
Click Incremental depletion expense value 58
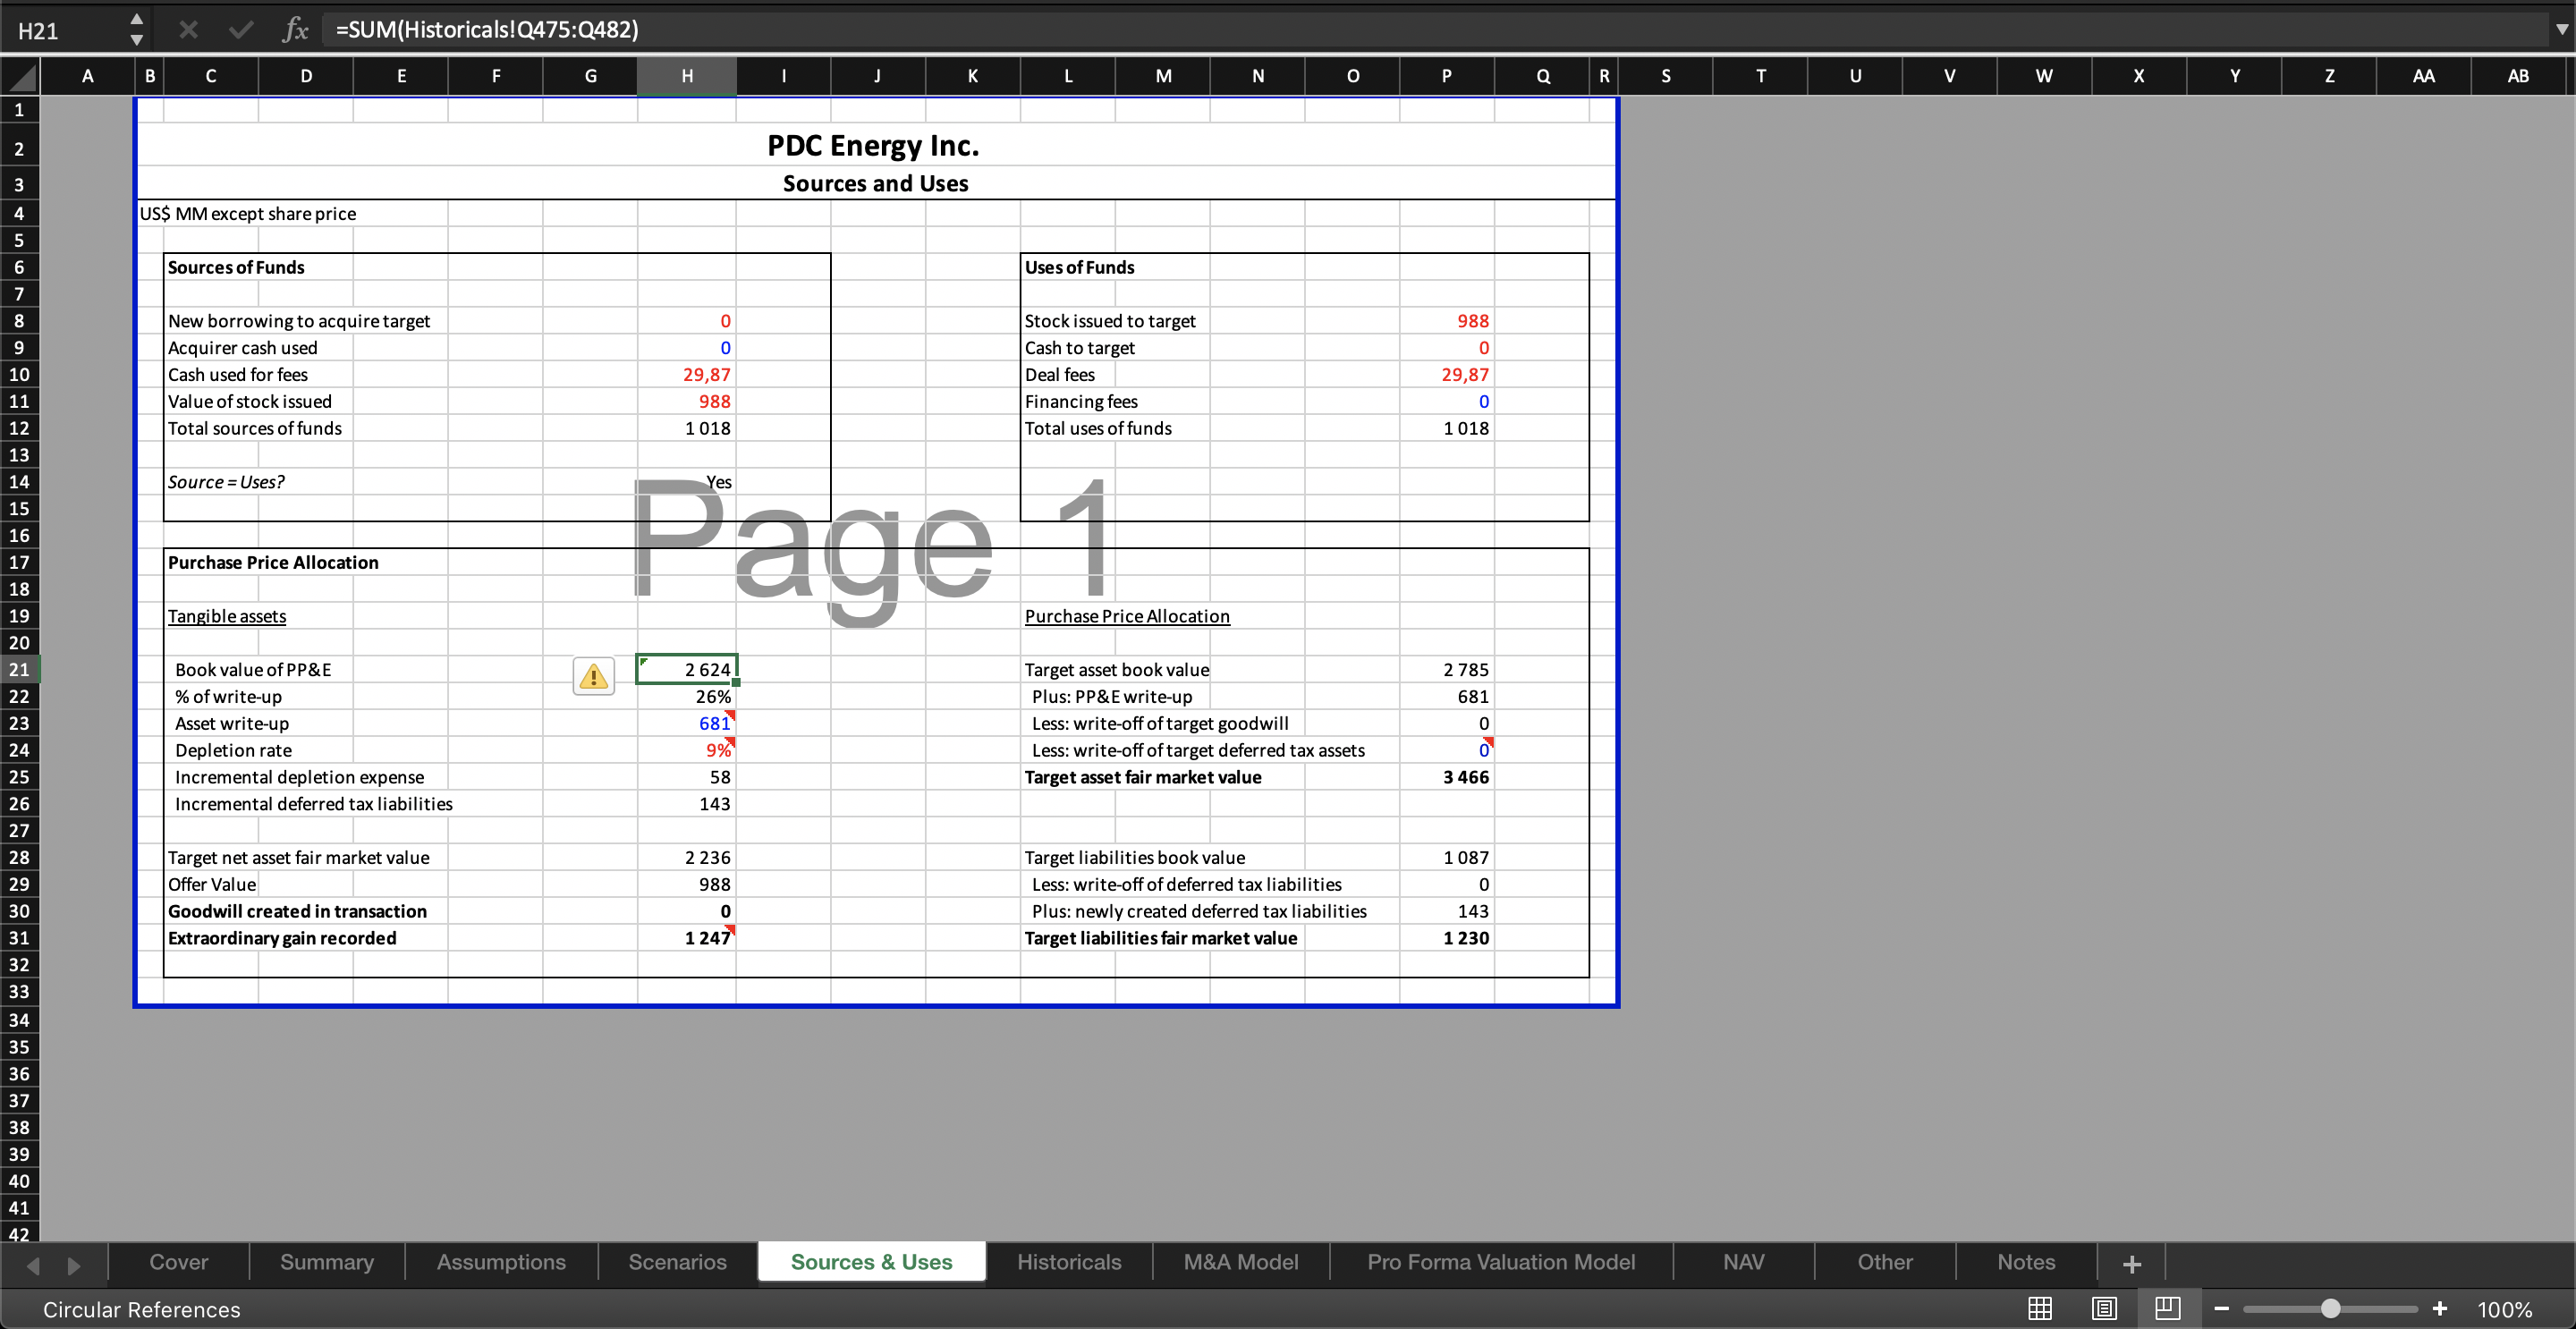(687, 777)
